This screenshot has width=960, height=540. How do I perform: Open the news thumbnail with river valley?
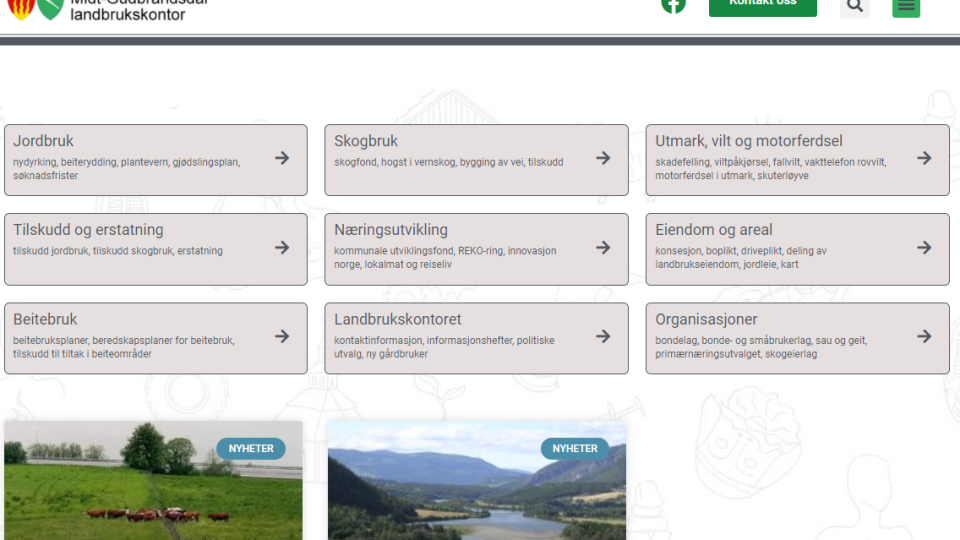click(x=477, y=481)
